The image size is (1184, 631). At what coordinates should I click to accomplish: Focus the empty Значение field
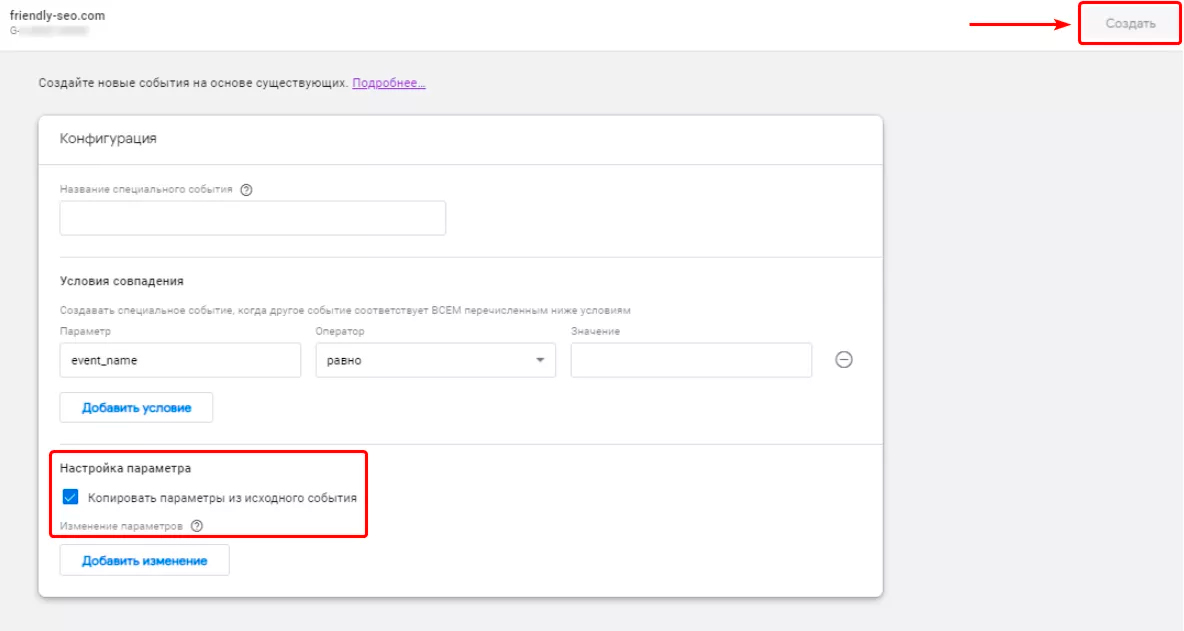(691, 360)
